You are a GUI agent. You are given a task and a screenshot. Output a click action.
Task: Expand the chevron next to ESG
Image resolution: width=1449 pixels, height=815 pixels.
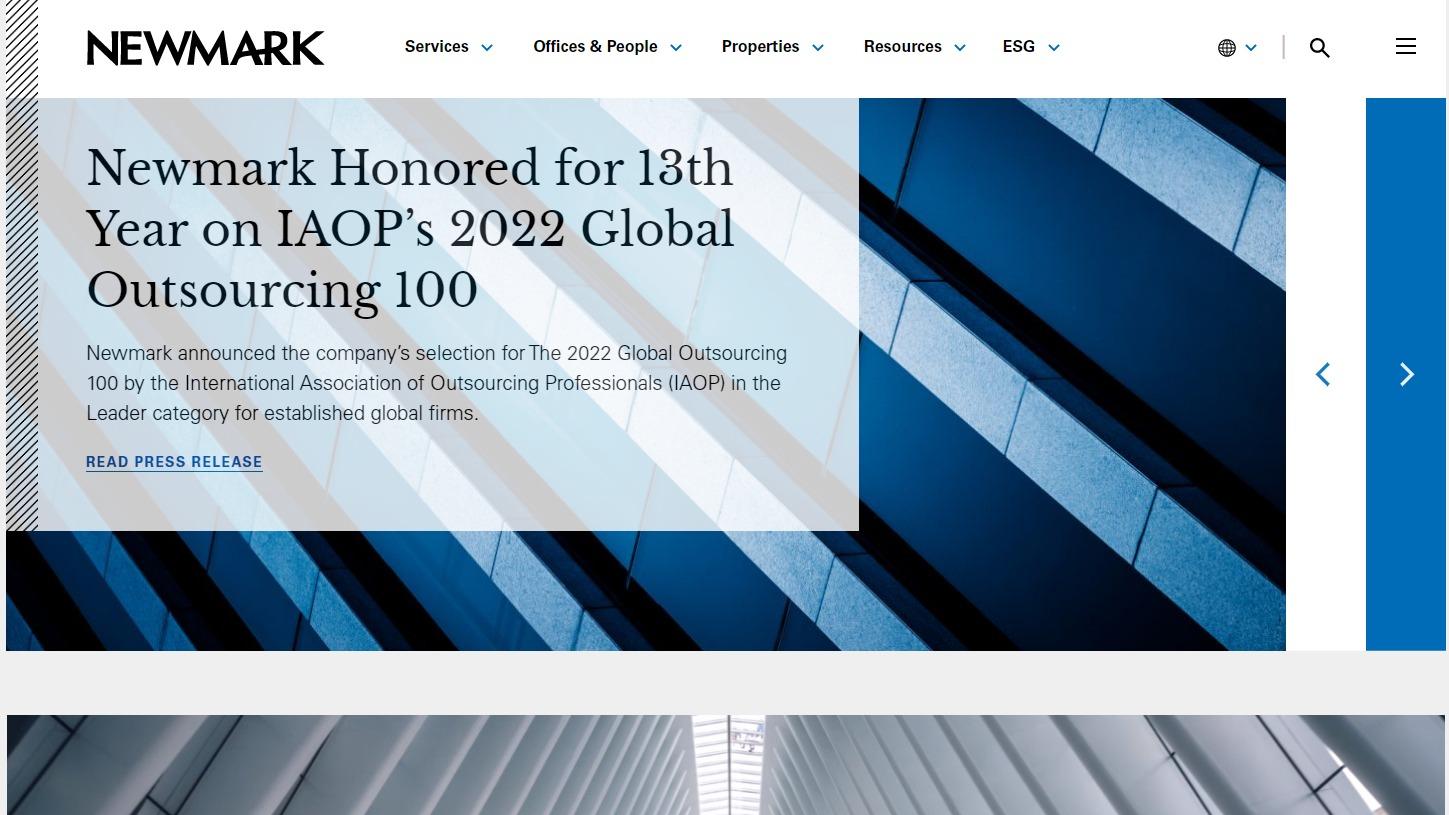[x=1053, y=48]
